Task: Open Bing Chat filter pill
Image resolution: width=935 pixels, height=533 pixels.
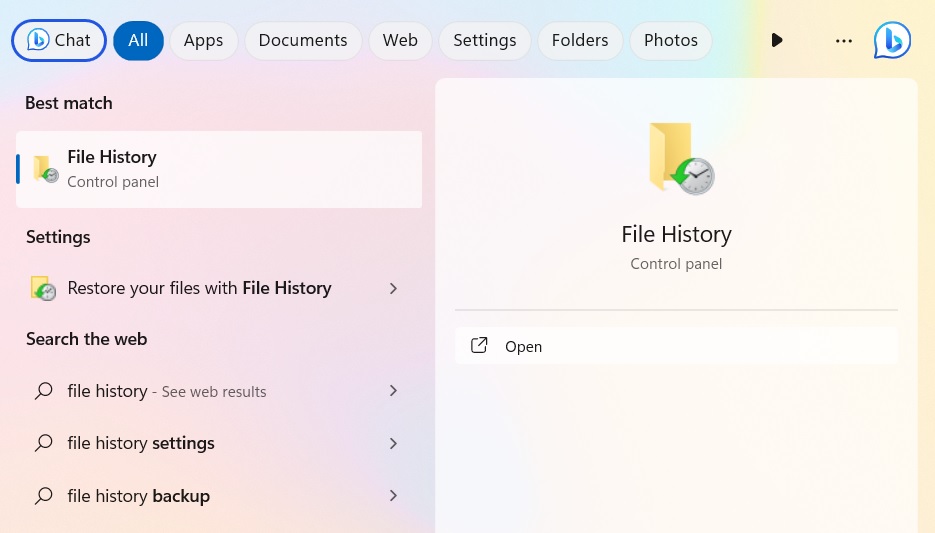Action: coord(58,41)
